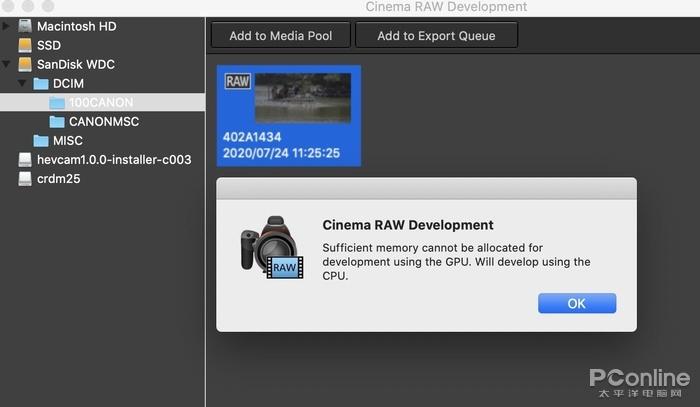The height and width of the screenshot is (407, 700).
Task: Click the RAW badge on the clip
Action: [x=238, y=81]
